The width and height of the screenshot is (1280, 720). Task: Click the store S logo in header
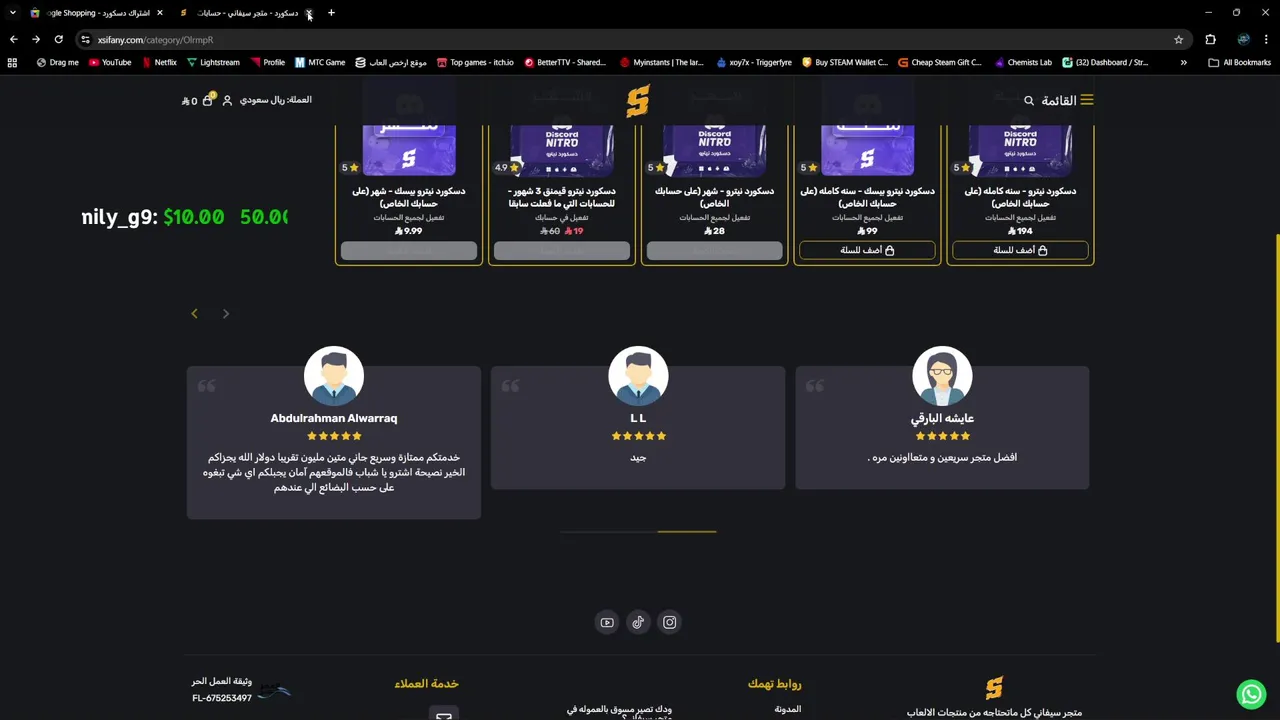[x=638, y=101]
